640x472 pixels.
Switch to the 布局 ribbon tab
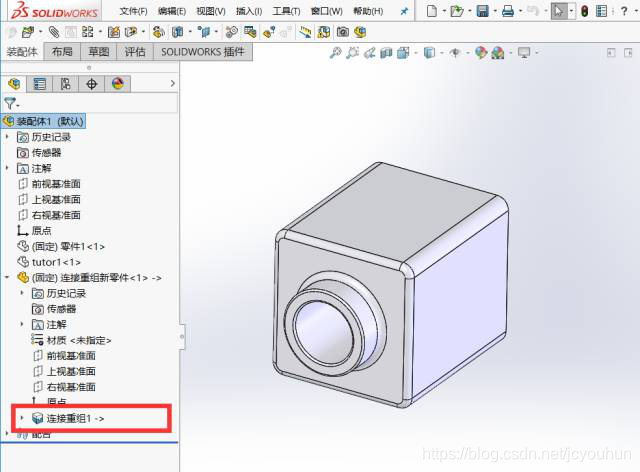click(62, 52)
